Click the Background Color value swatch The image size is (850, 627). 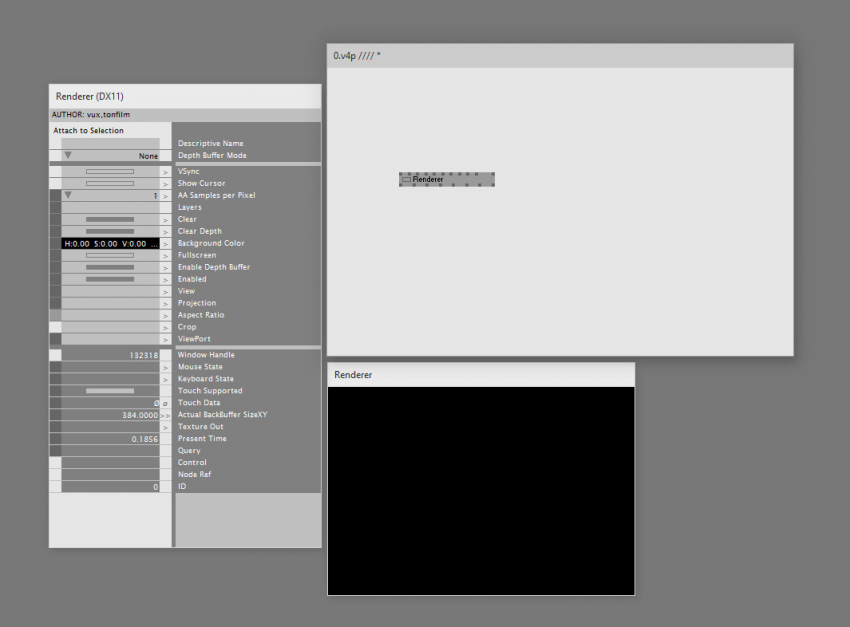tap(110, 243)
